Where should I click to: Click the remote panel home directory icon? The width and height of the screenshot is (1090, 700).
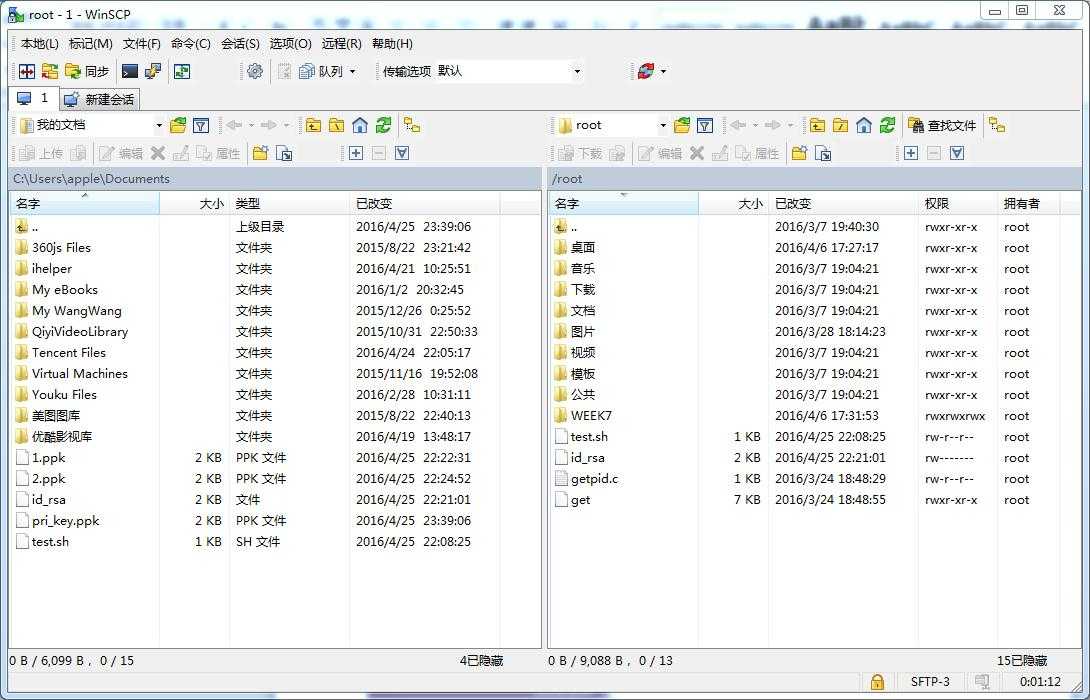click(x=863, y=126)
